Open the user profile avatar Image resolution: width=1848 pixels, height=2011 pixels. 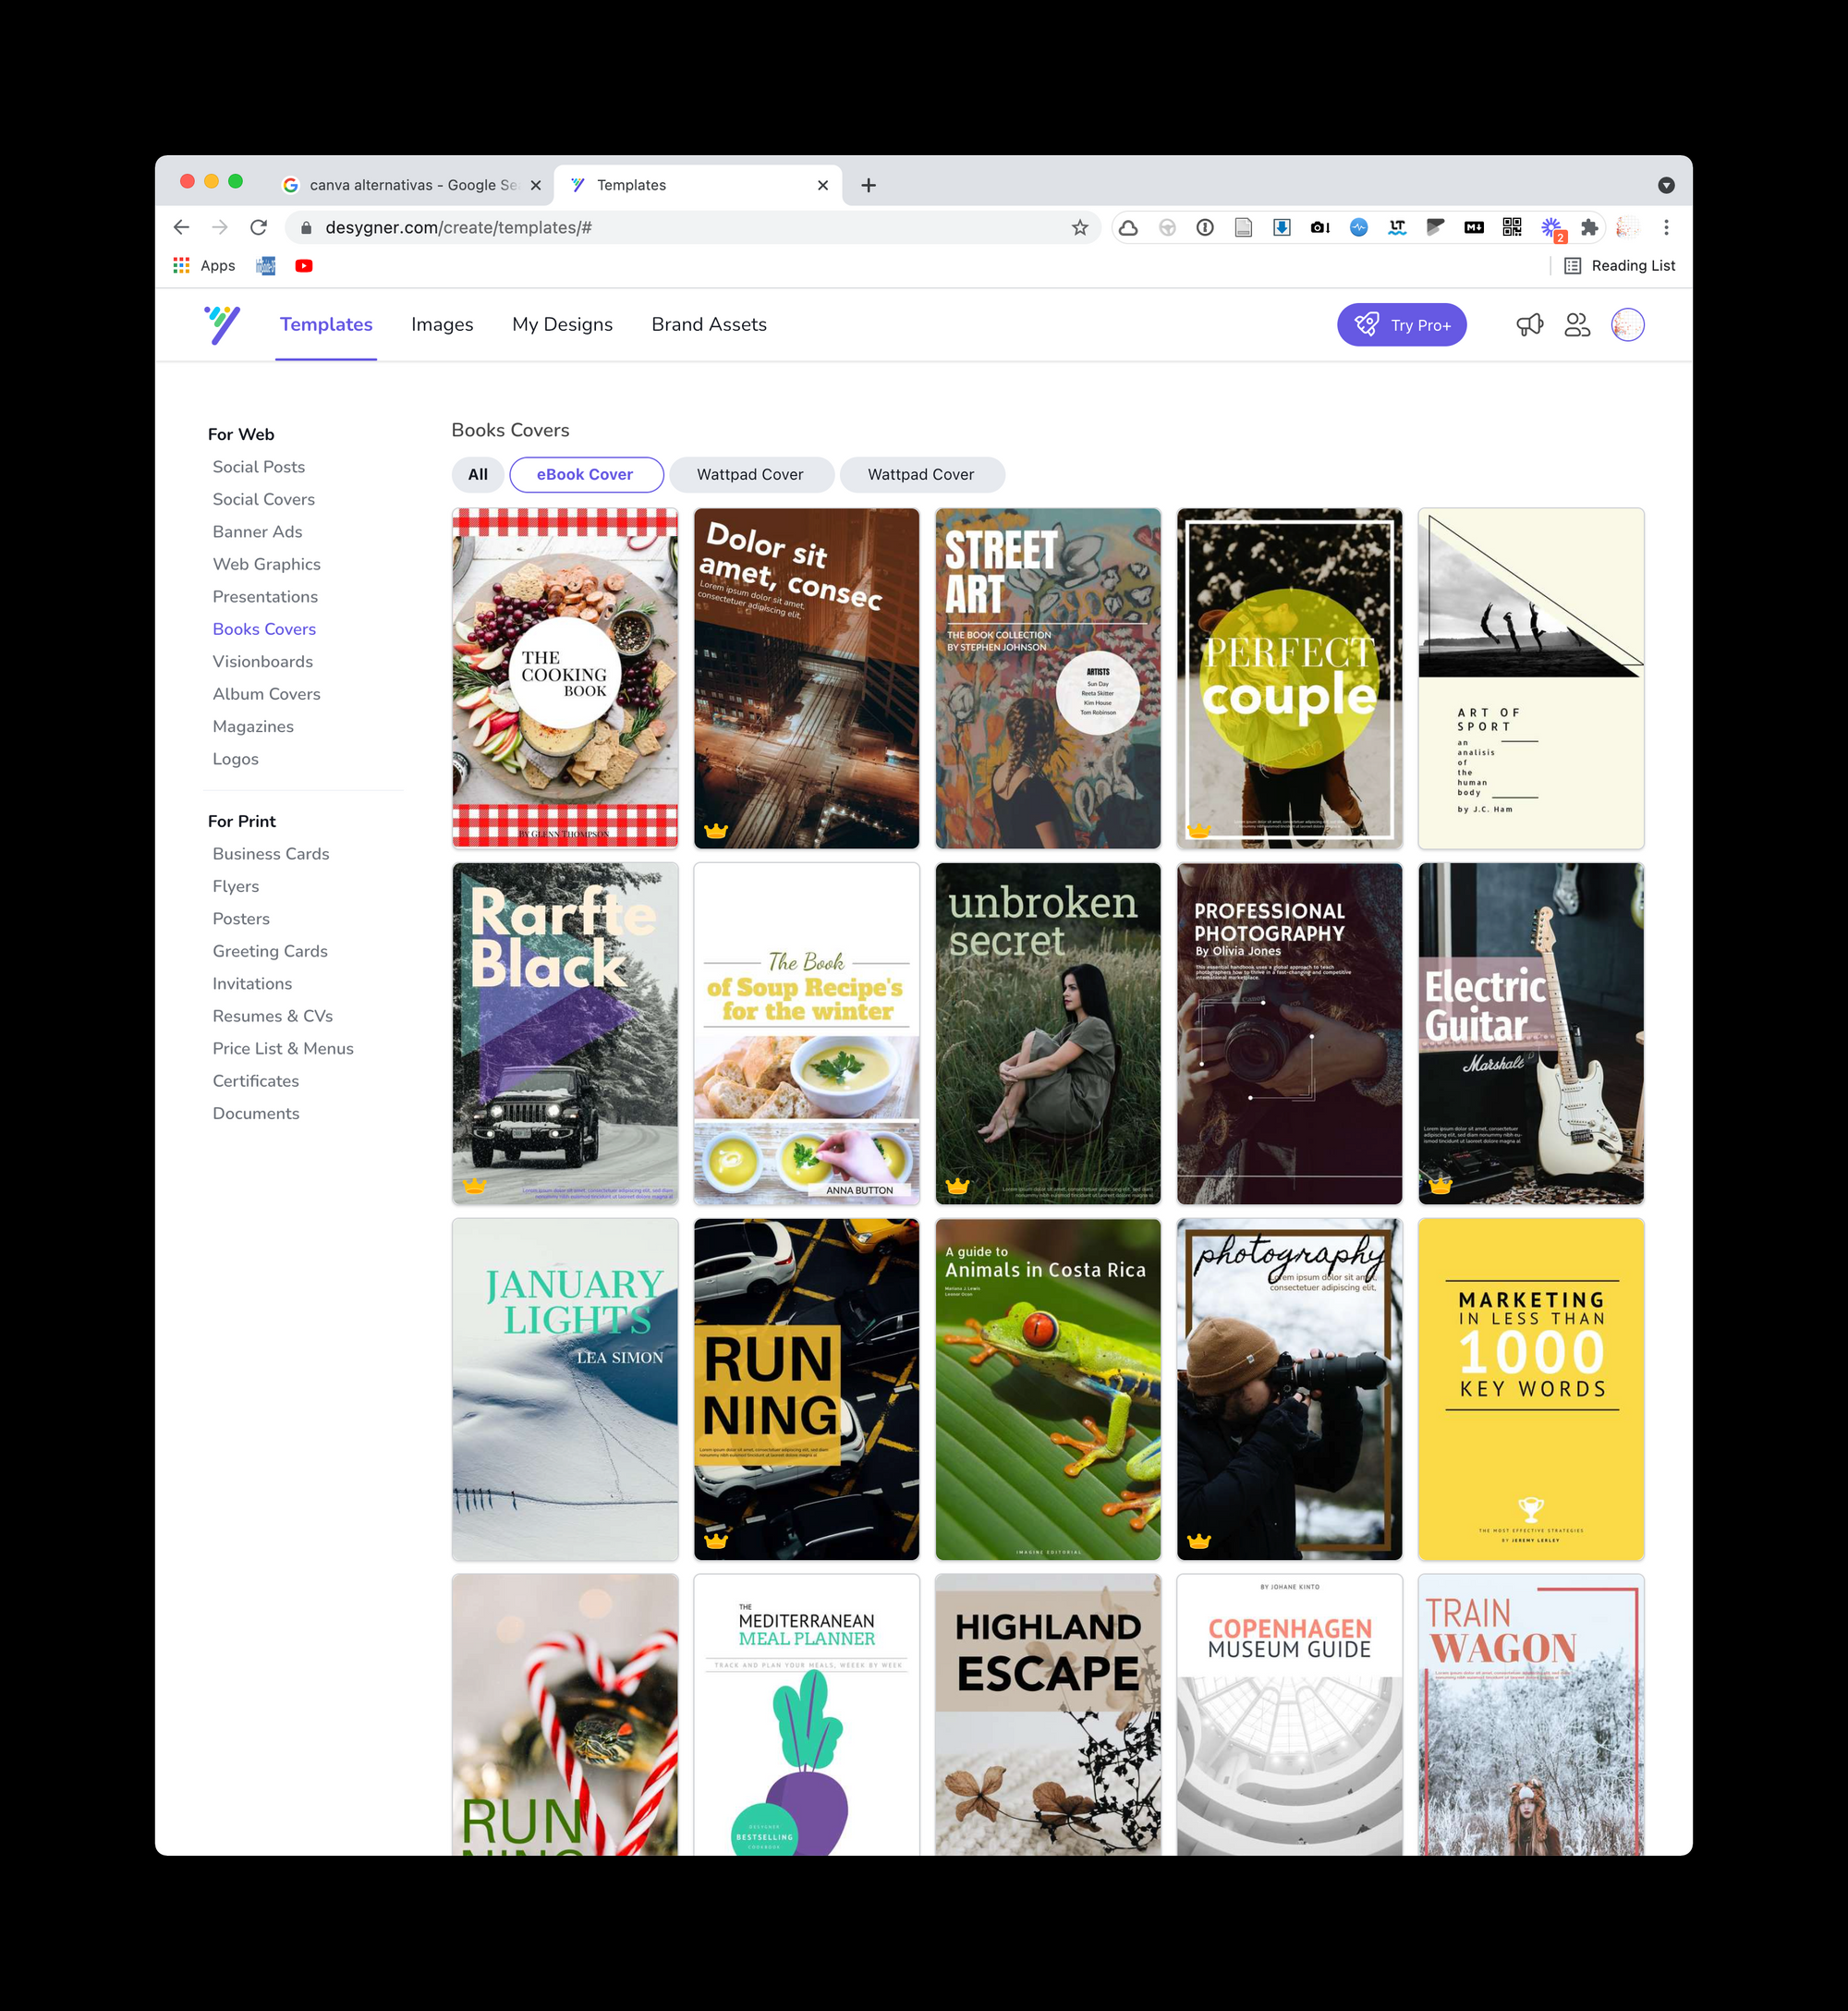[1627, 325]
